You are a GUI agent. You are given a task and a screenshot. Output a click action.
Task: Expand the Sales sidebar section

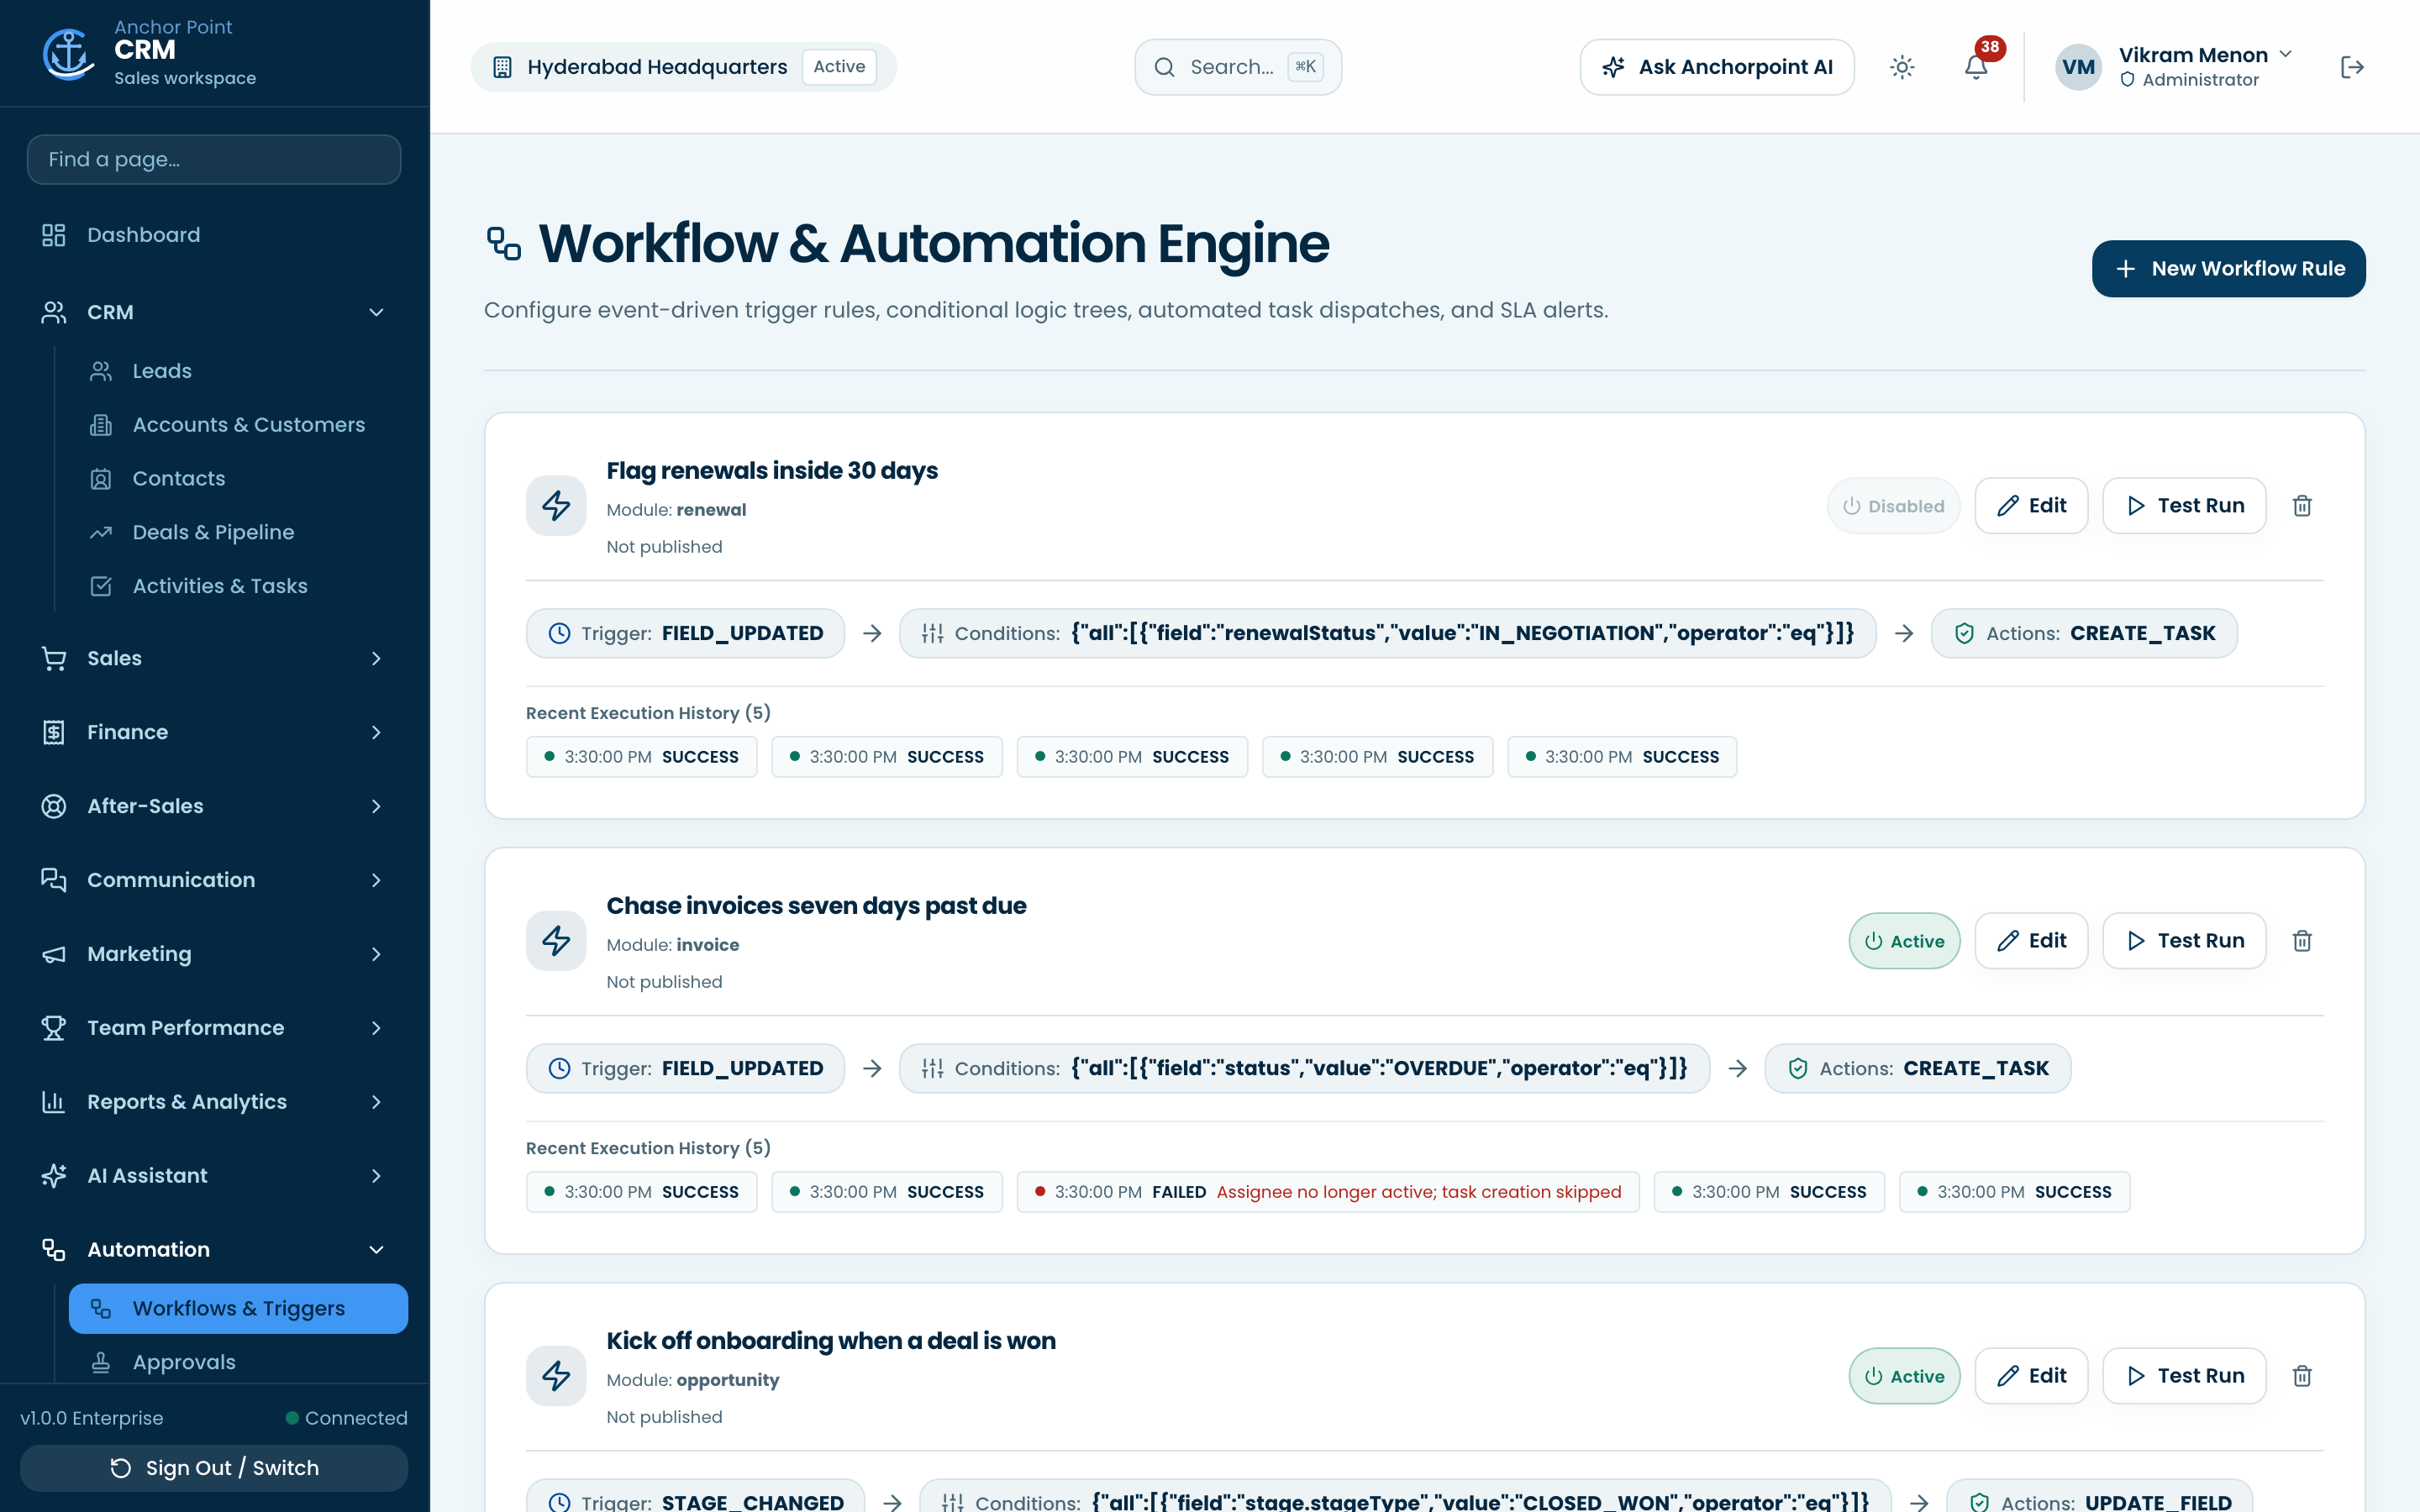coord(214,658)
